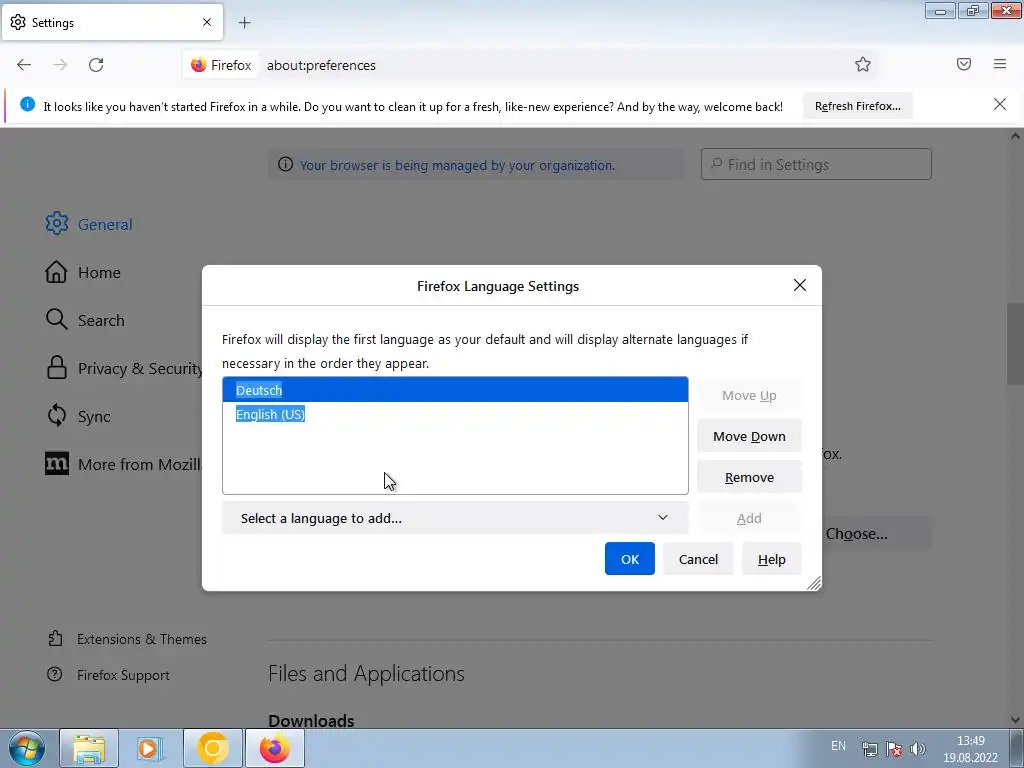Dismiss the refresh Firefox notification bar
1024x768 pixels.
coord(1000,104)
